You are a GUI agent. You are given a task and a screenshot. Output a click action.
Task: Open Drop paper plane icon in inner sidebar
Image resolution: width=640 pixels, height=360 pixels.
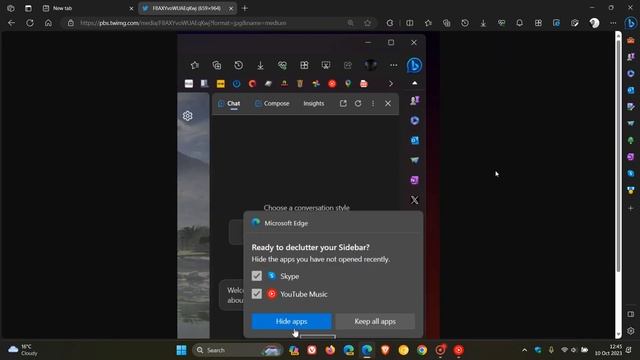(415, 160)
